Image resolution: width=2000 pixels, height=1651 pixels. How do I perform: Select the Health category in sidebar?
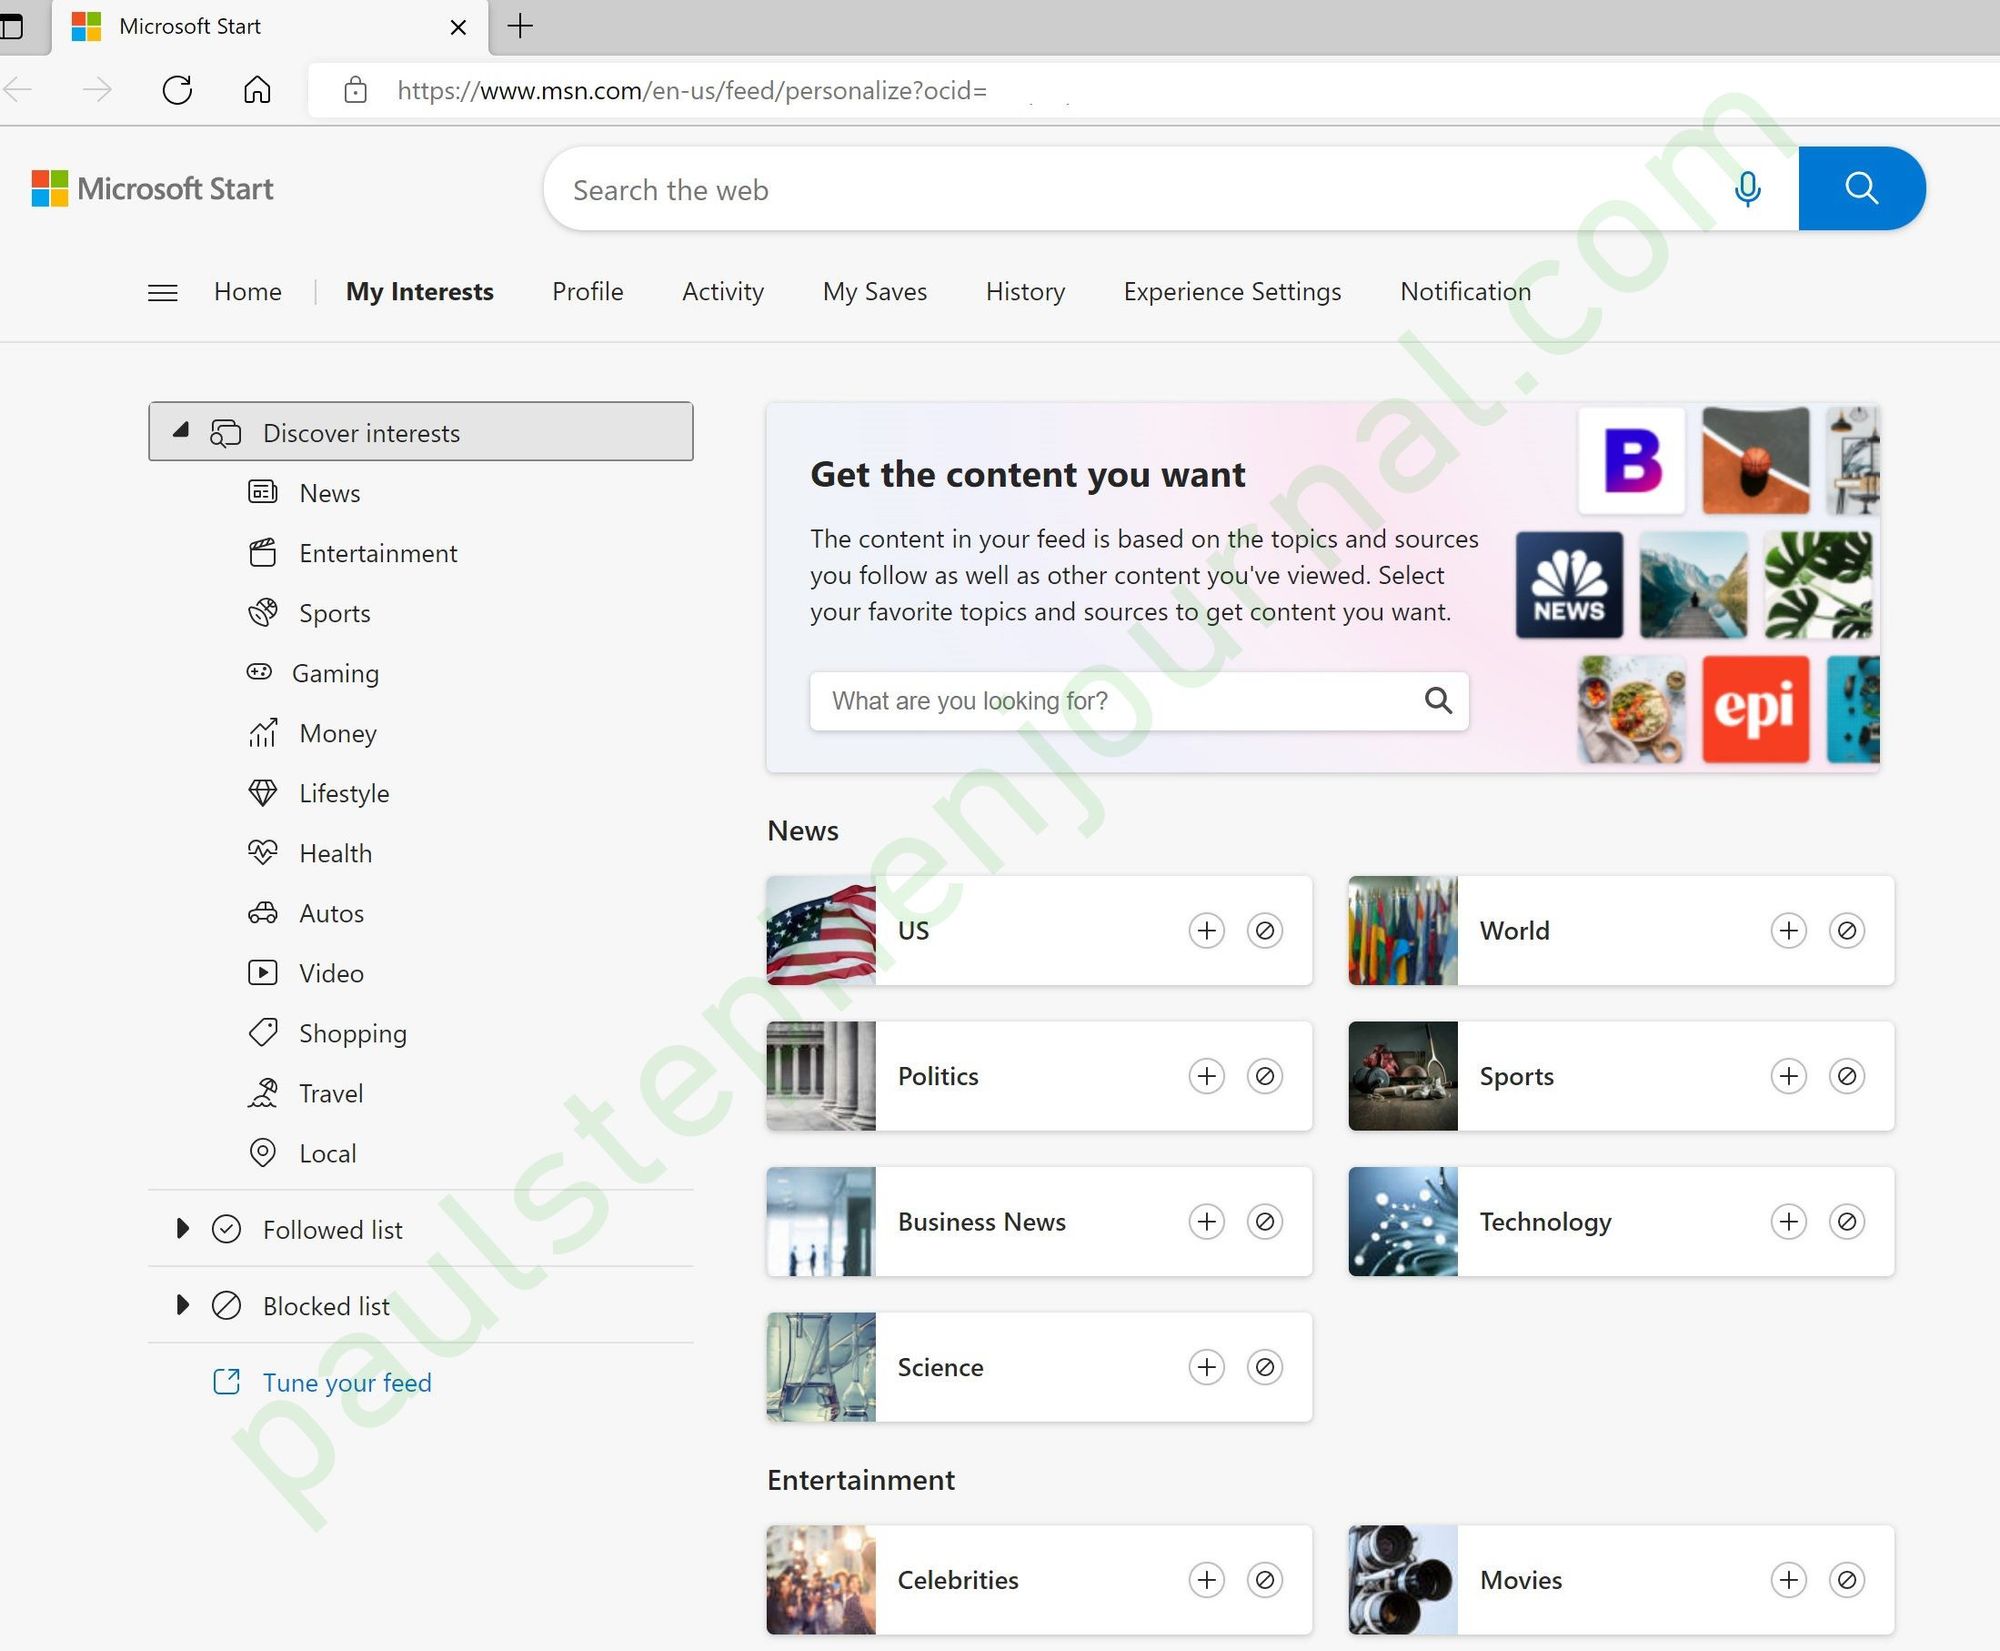[x=334, y=852]
